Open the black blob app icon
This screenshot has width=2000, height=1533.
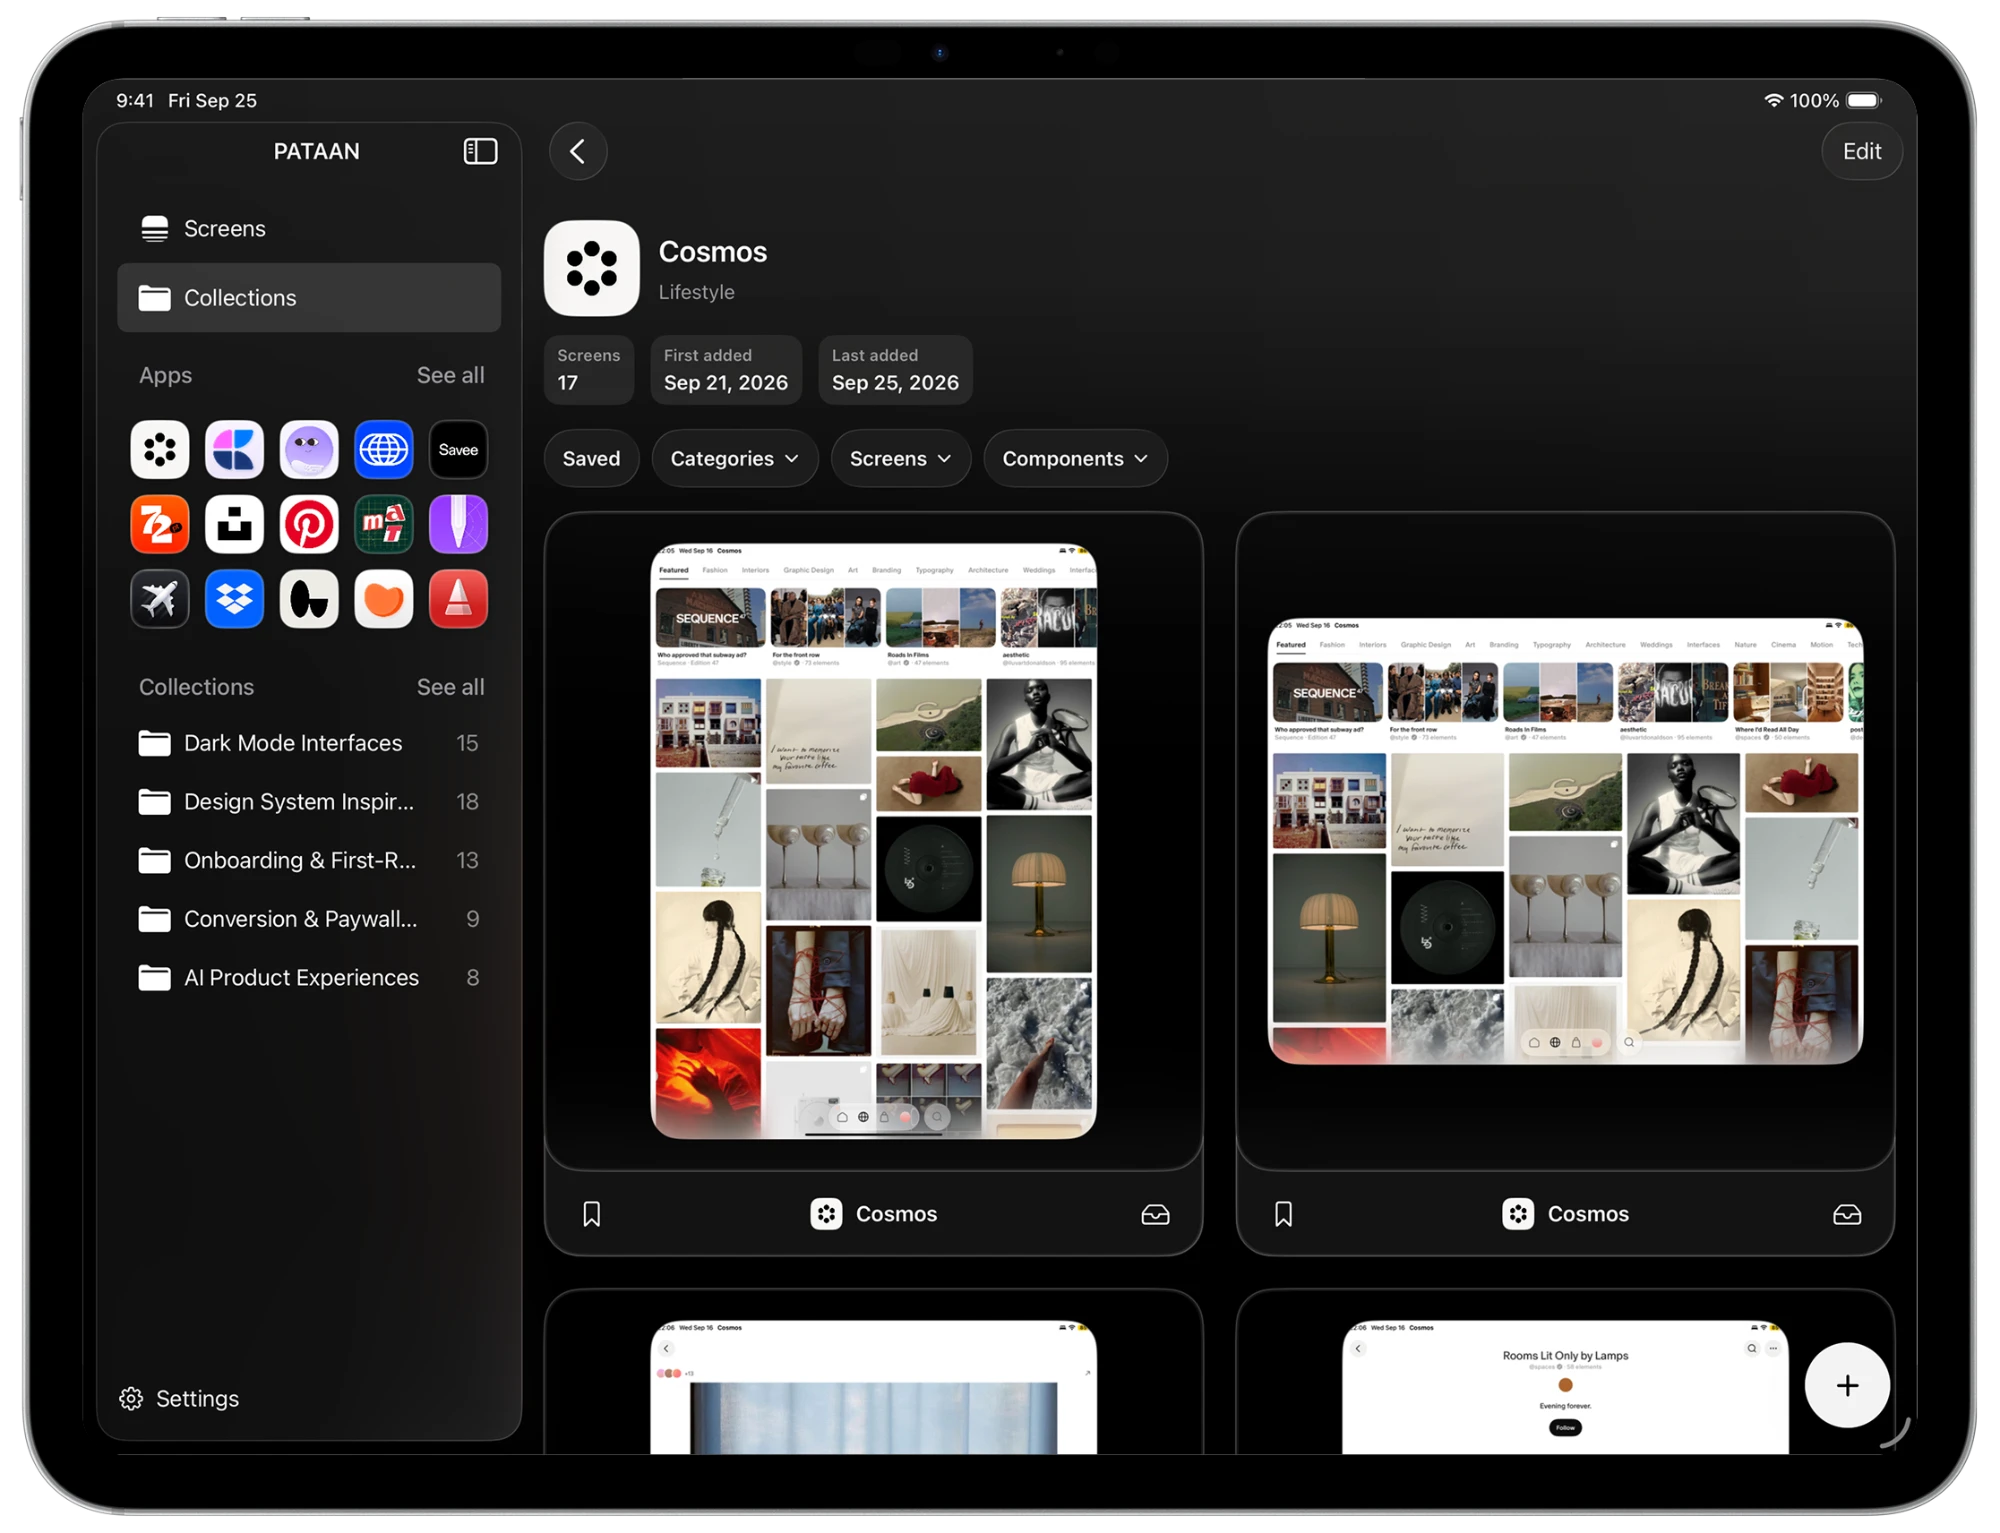pos(309,599)
